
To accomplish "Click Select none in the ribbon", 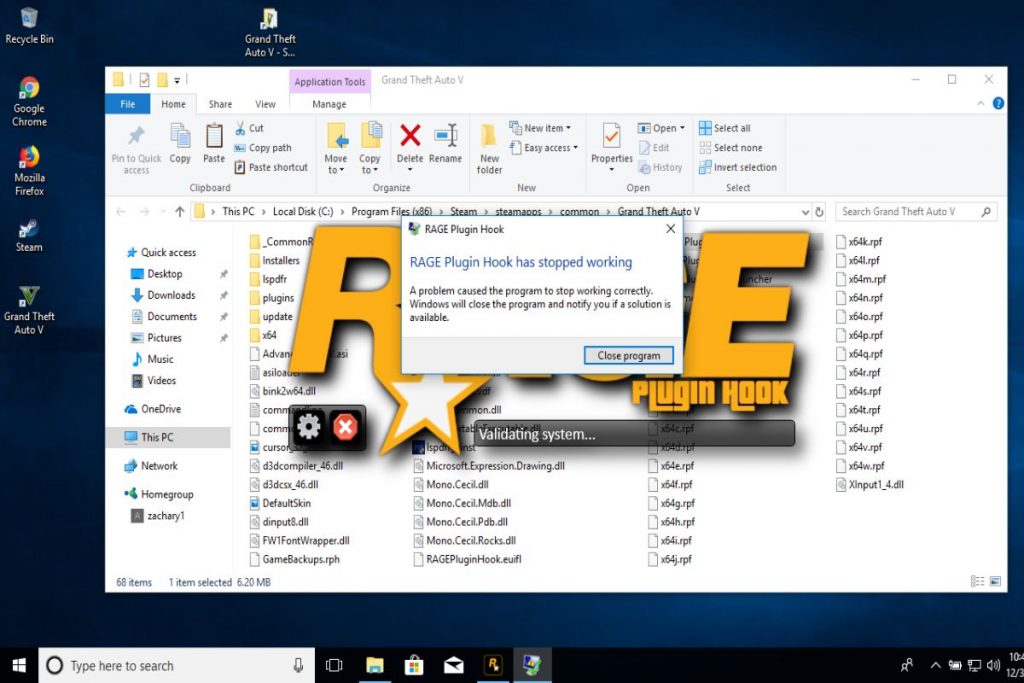I will [x=731, y=148].
